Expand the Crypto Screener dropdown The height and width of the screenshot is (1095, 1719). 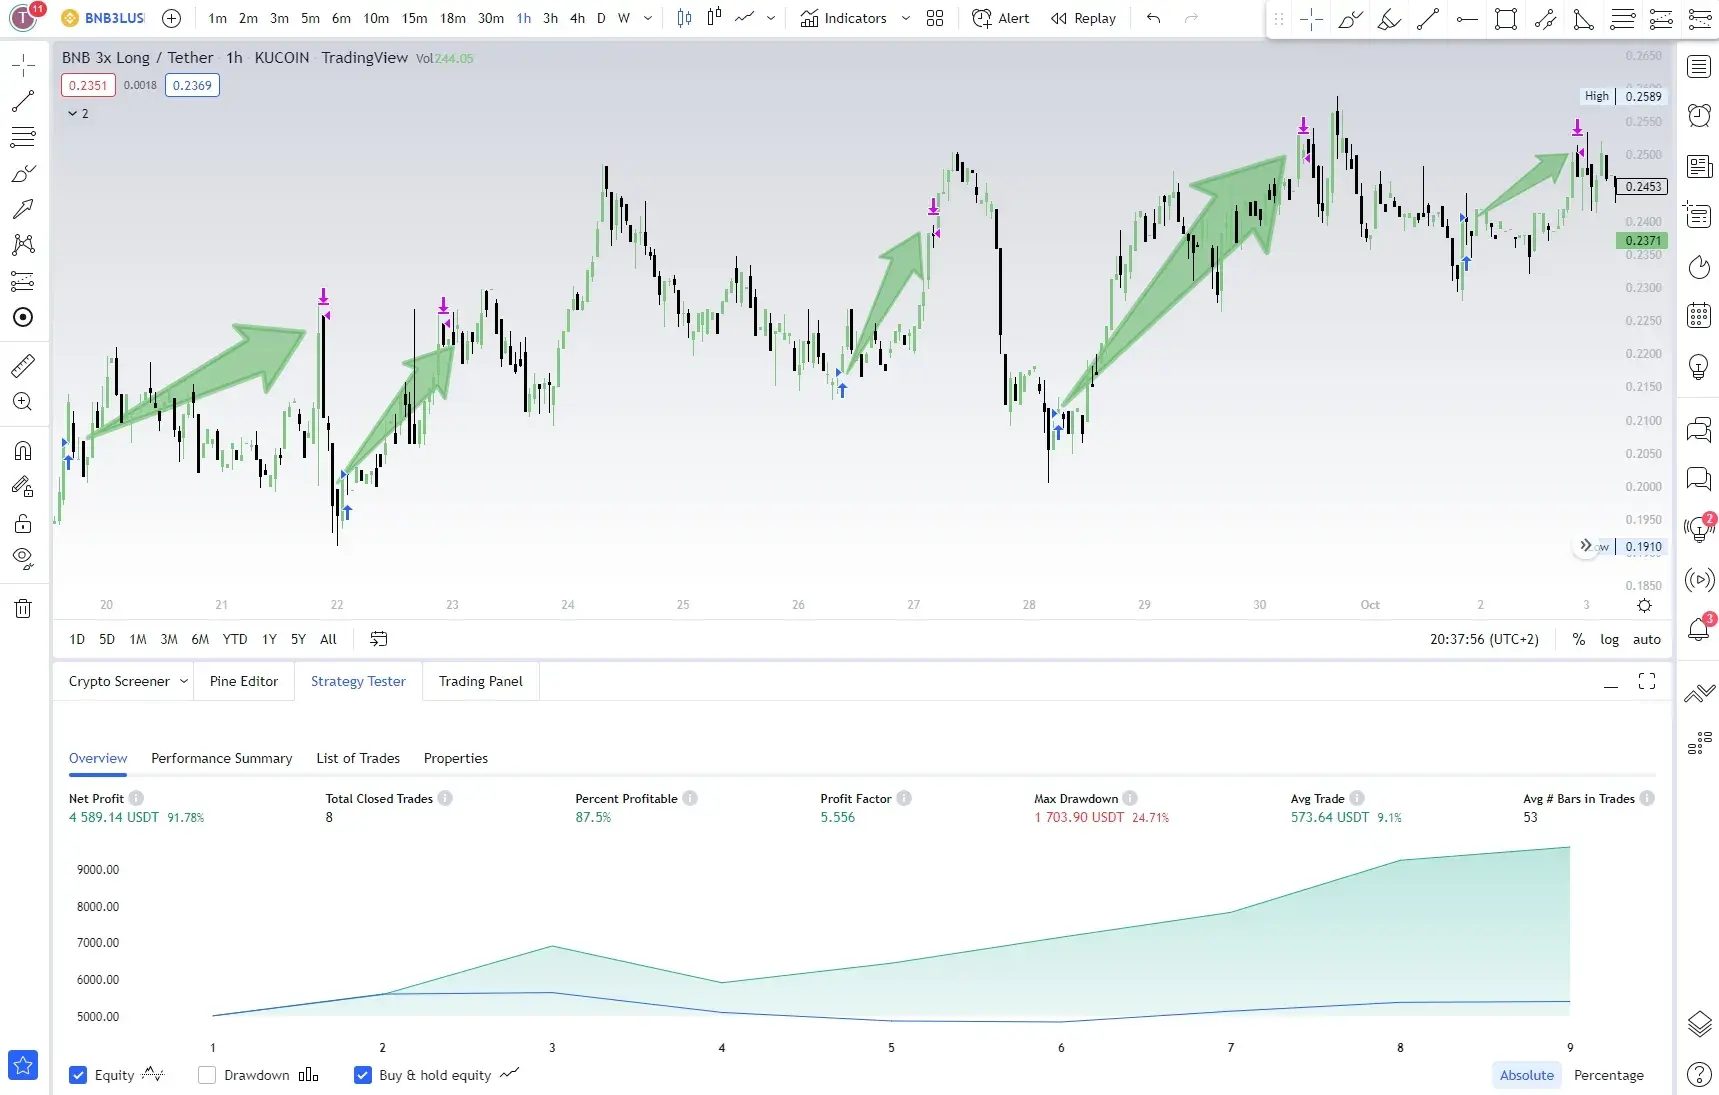[184, 681]
